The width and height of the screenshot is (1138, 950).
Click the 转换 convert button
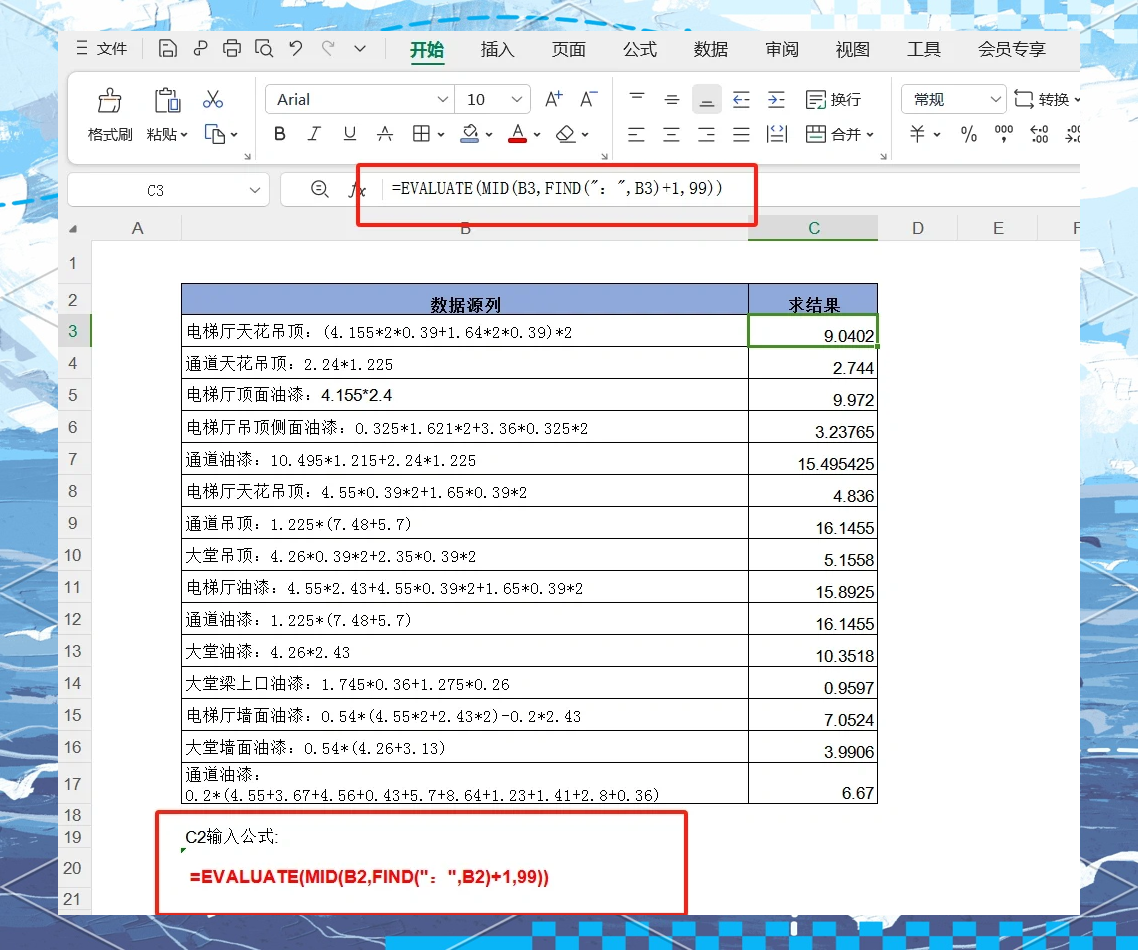(1046, 99)
